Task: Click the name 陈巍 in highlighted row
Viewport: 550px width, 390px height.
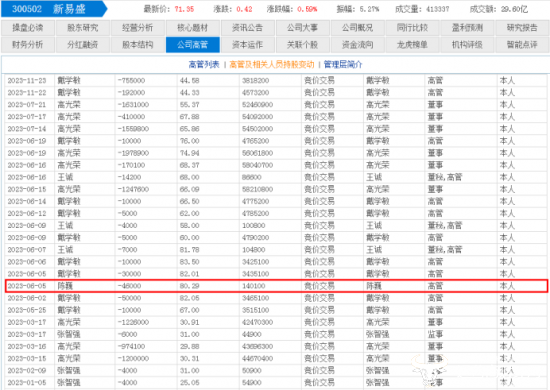Action: (65, 286)
